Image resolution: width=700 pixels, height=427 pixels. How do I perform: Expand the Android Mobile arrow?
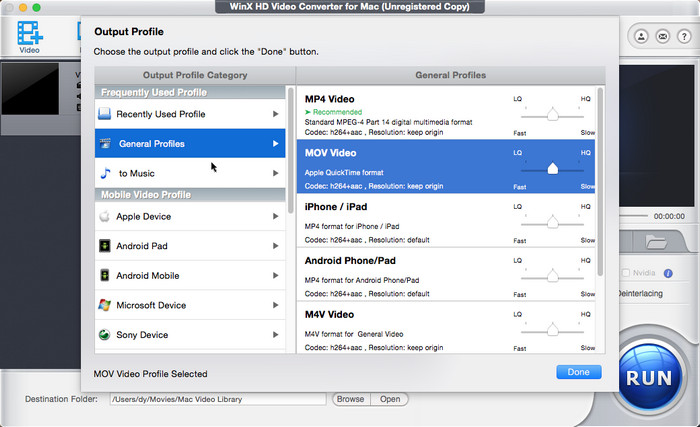[x=275, y=276]
